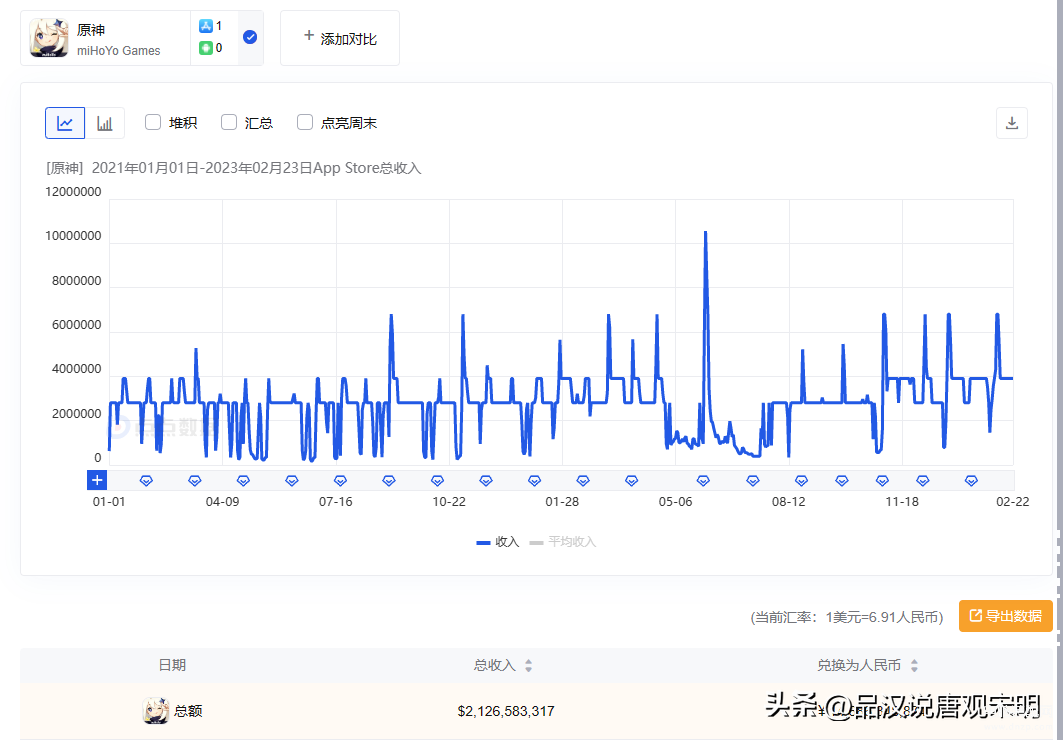
Task: Click the 原神 game avatar icon
Action: pos(48,38)
